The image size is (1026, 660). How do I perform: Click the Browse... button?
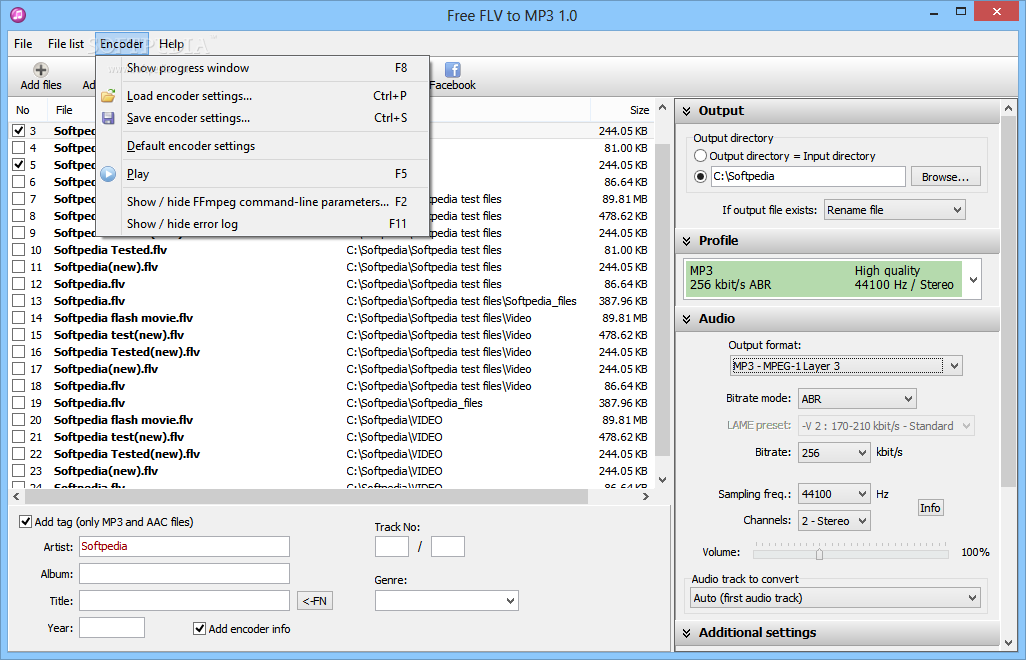[946, 177]
